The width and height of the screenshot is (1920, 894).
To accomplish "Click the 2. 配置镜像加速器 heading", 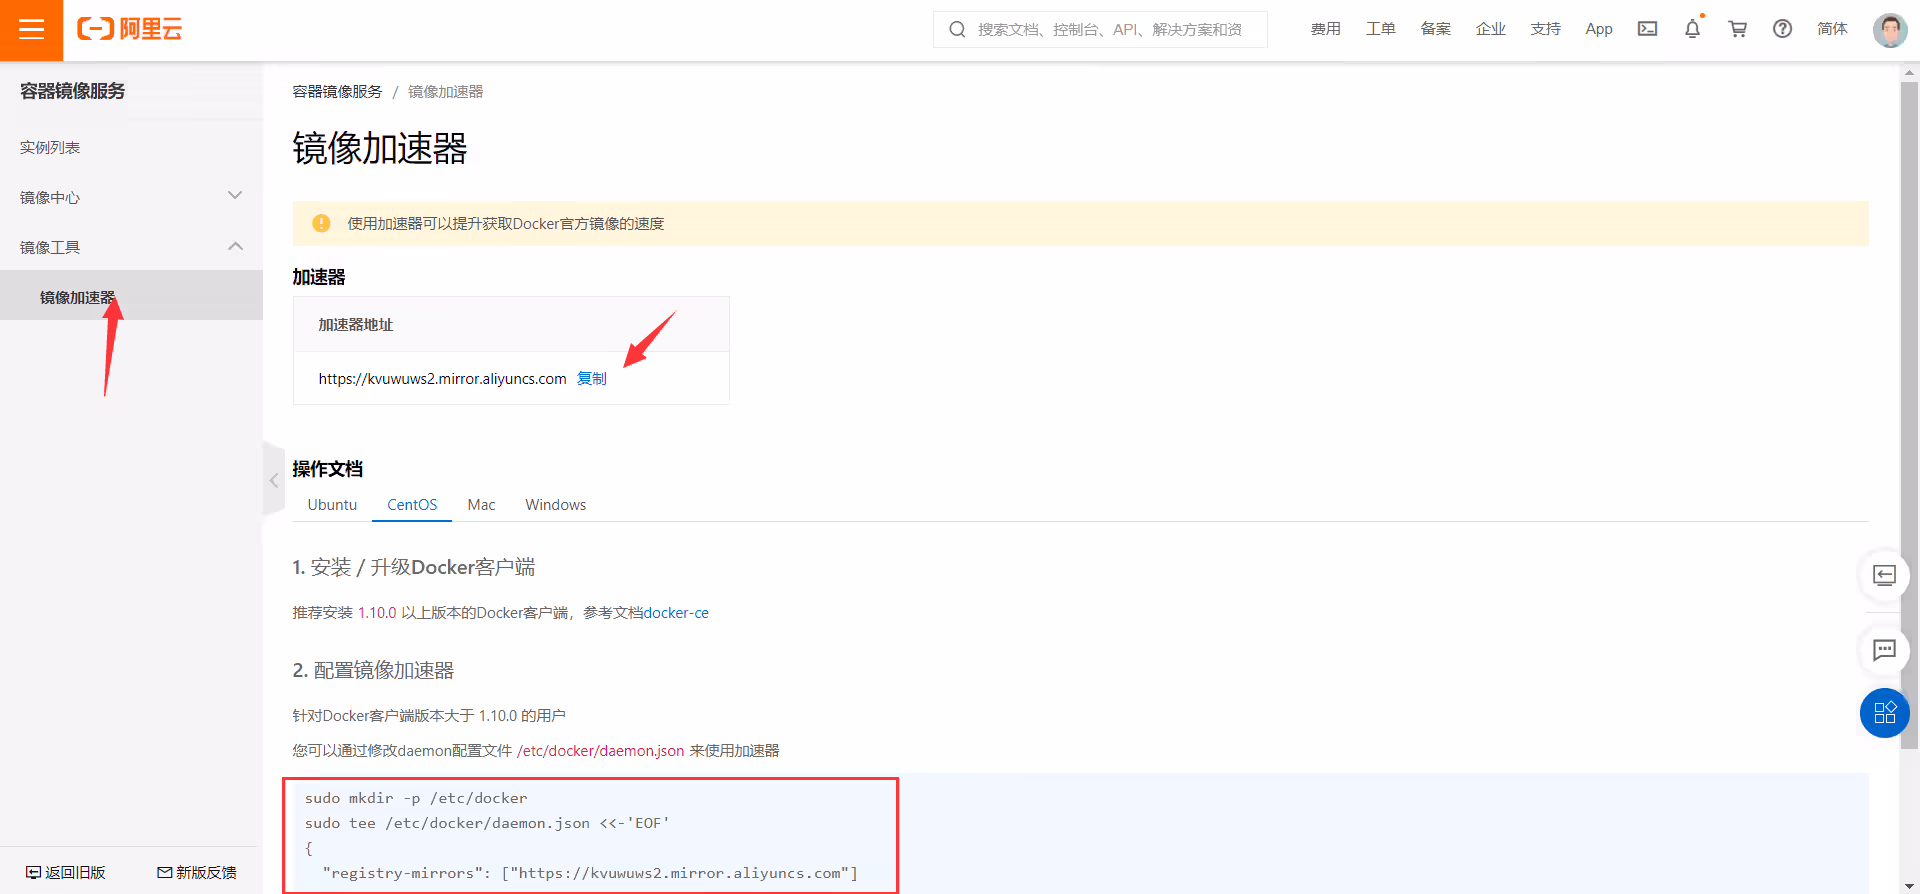I will (373, 670).
